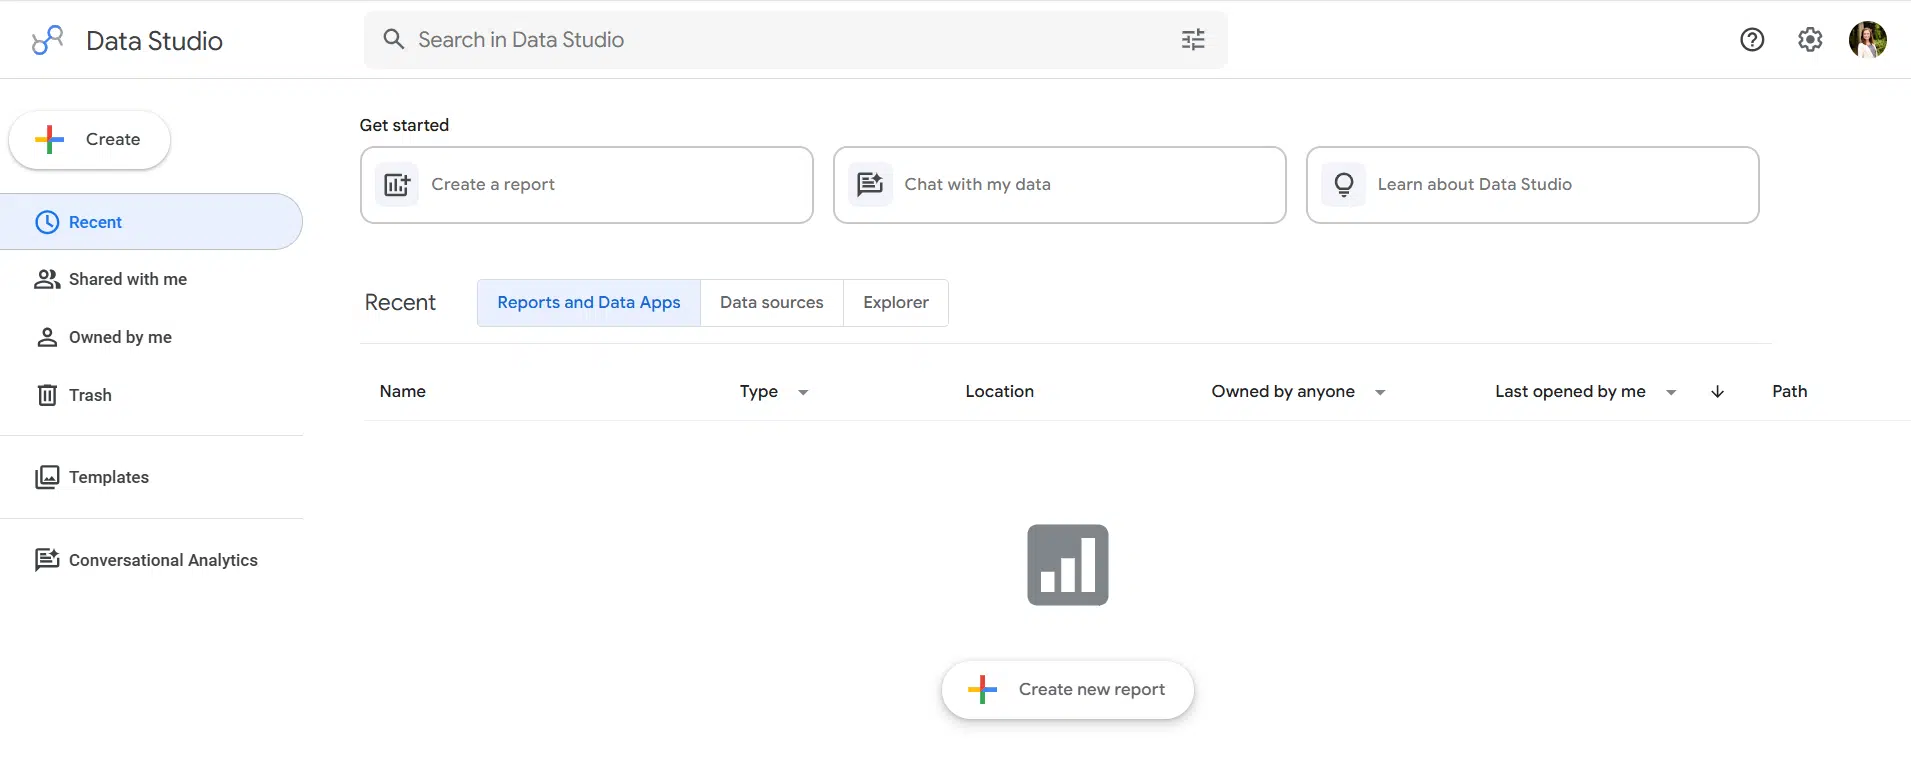The width and height of the screenshot is (1911, 772).
Task: Toggle the sort direction arrow
Action: tap(1717, 392)
